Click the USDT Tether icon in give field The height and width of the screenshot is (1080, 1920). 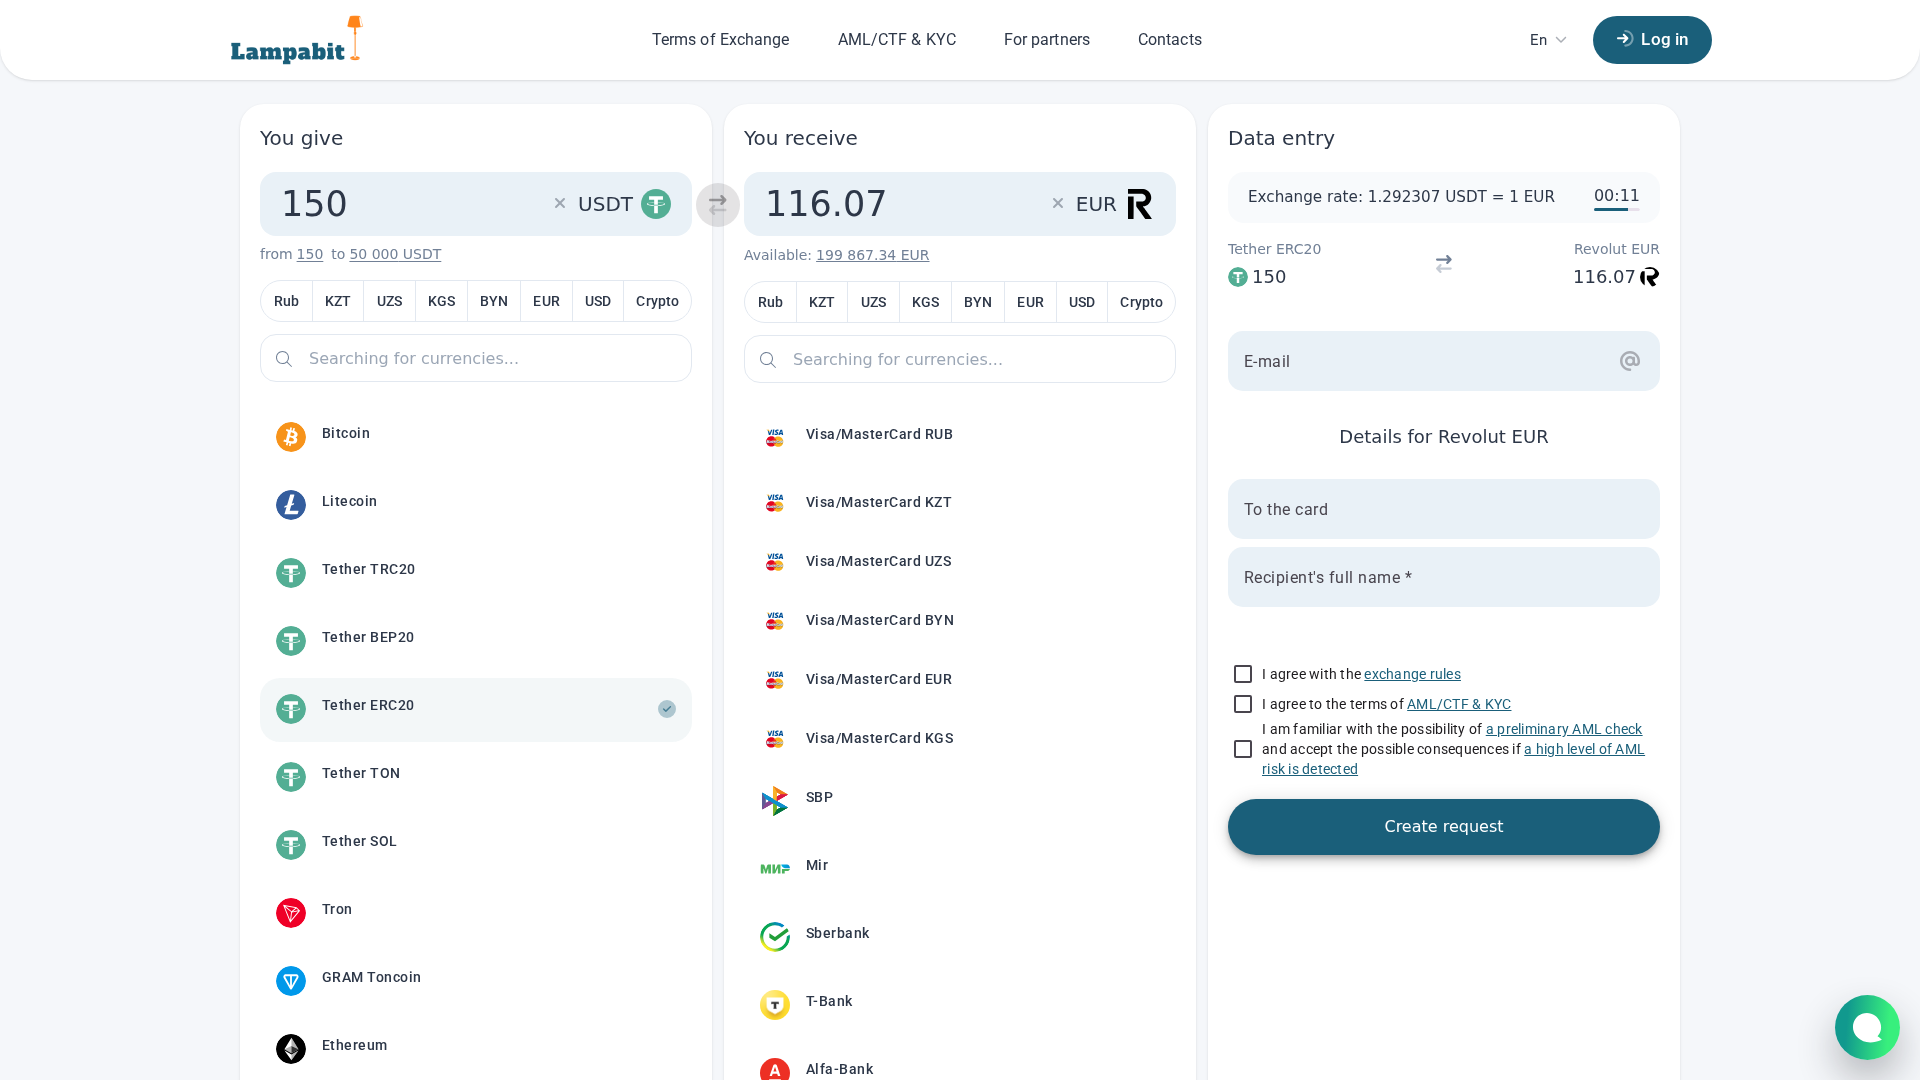[x=656, y=204]
